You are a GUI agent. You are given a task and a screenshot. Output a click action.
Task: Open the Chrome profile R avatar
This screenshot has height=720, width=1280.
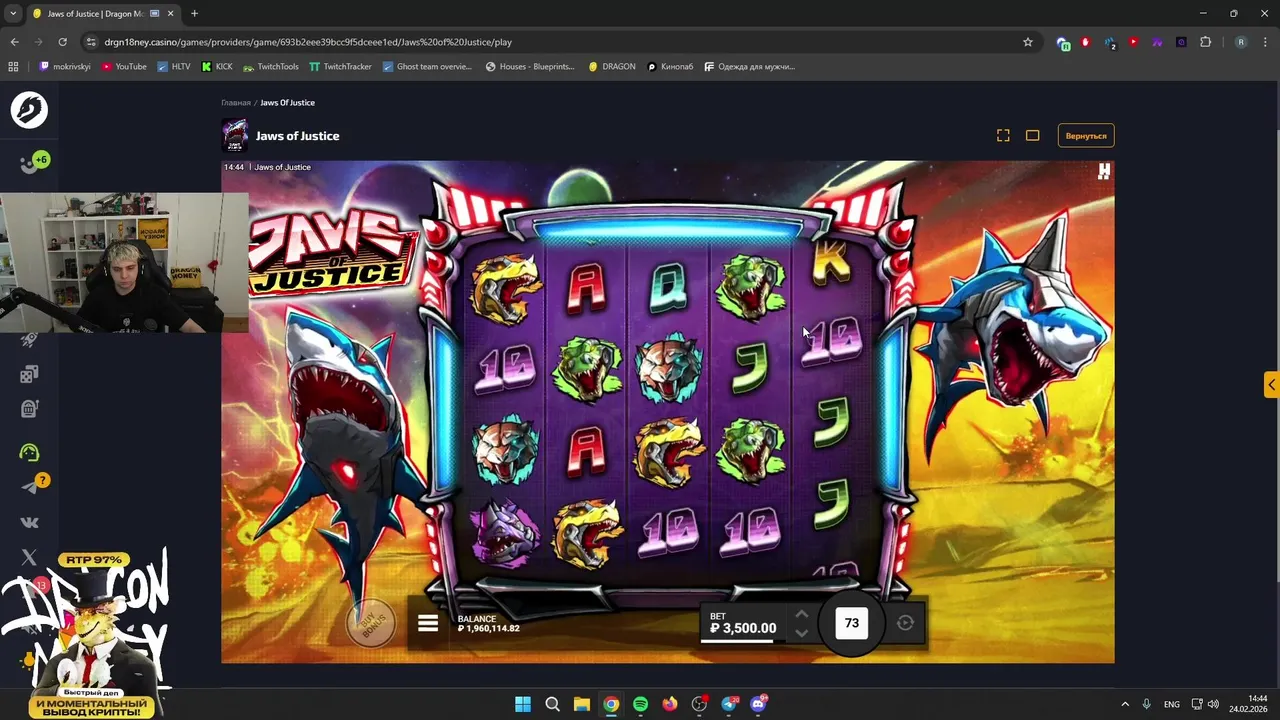(1241, 42)
